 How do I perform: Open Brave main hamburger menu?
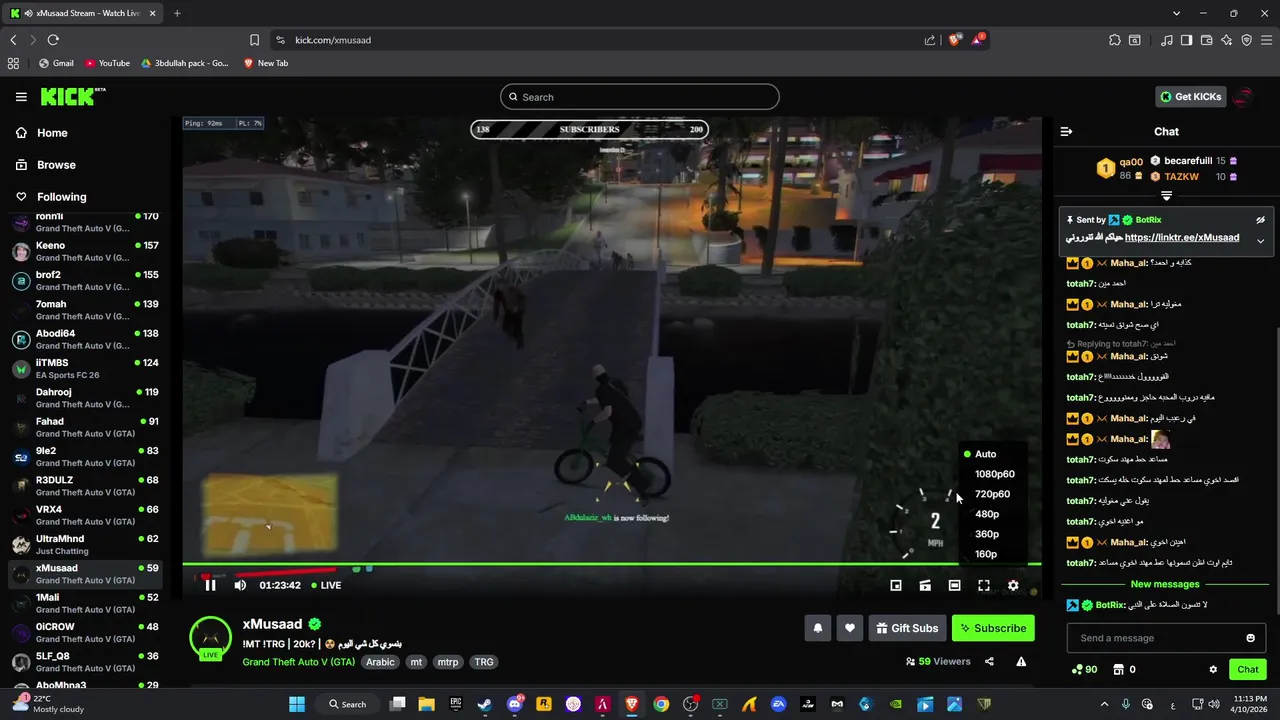(1267, 40)
